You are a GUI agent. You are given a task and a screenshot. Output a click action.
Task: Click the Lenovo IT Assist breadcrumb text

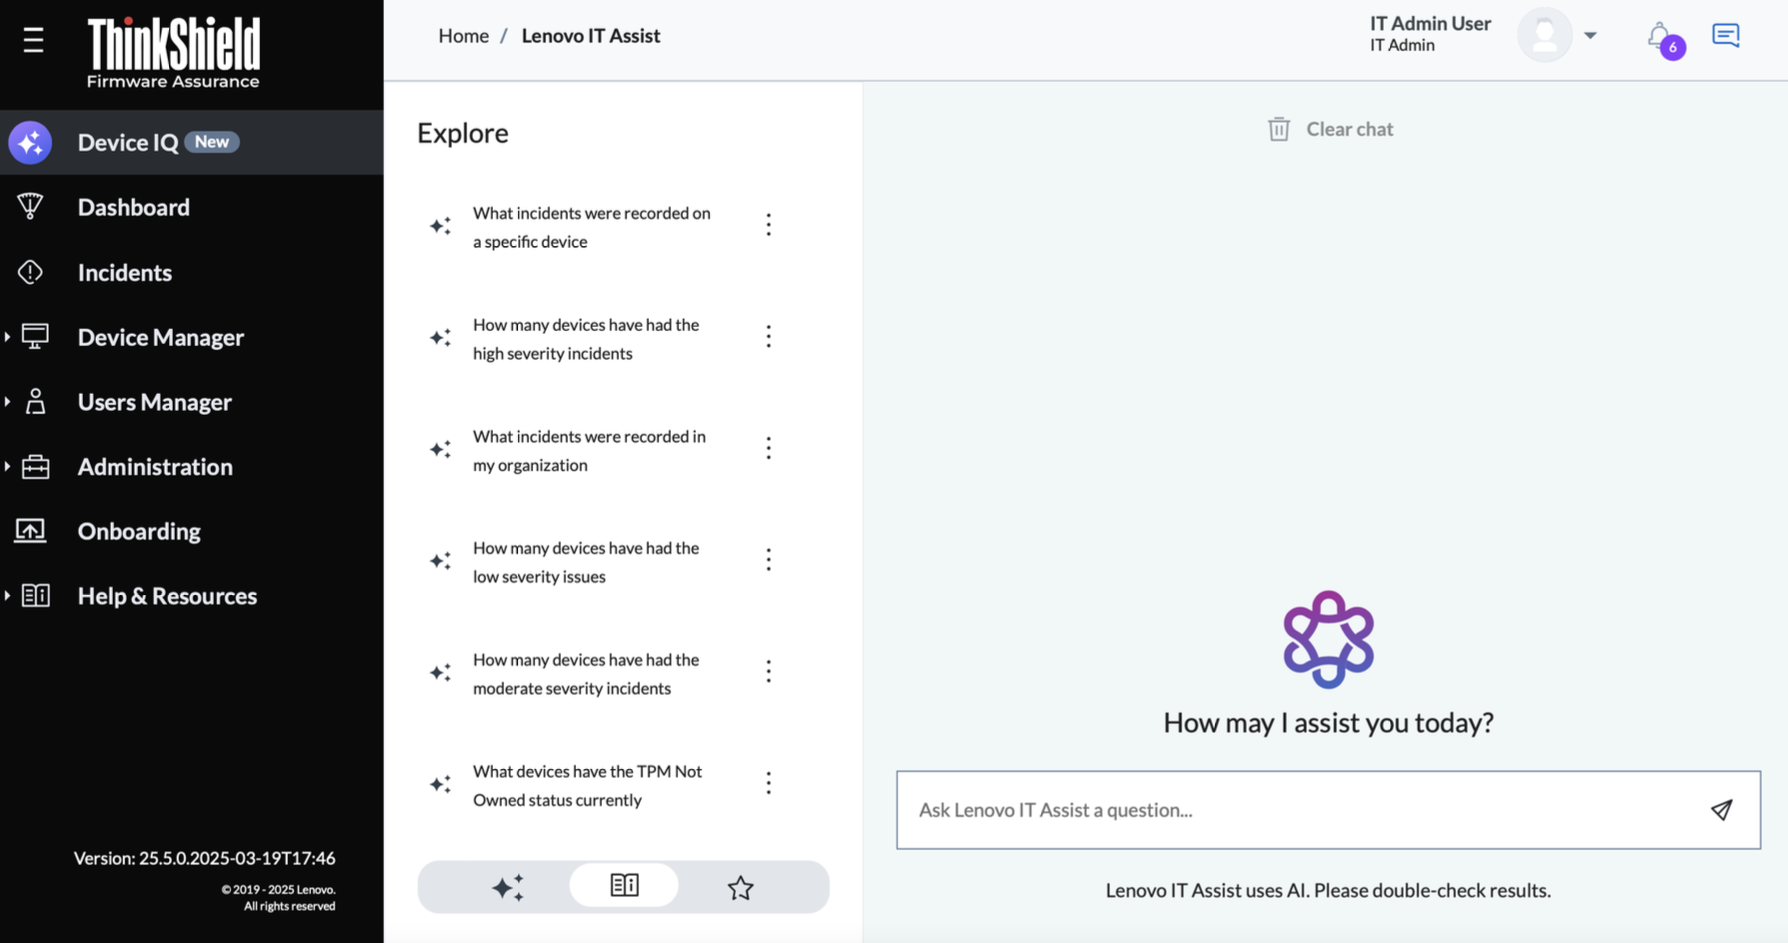click(x=591, y=36)
